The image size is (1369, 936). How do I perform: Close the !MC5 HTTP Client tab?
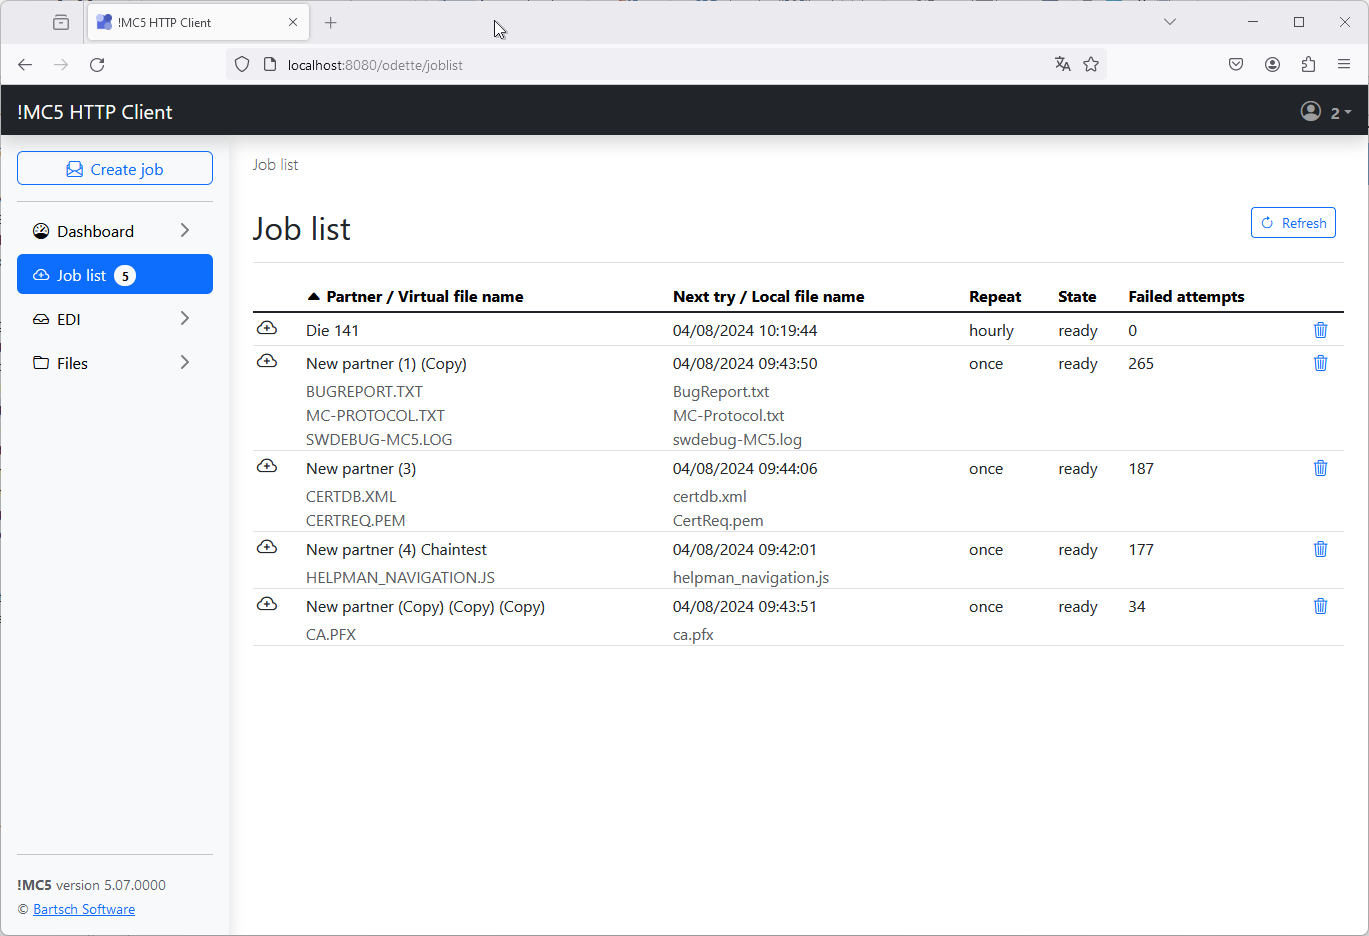coord(293,22)
